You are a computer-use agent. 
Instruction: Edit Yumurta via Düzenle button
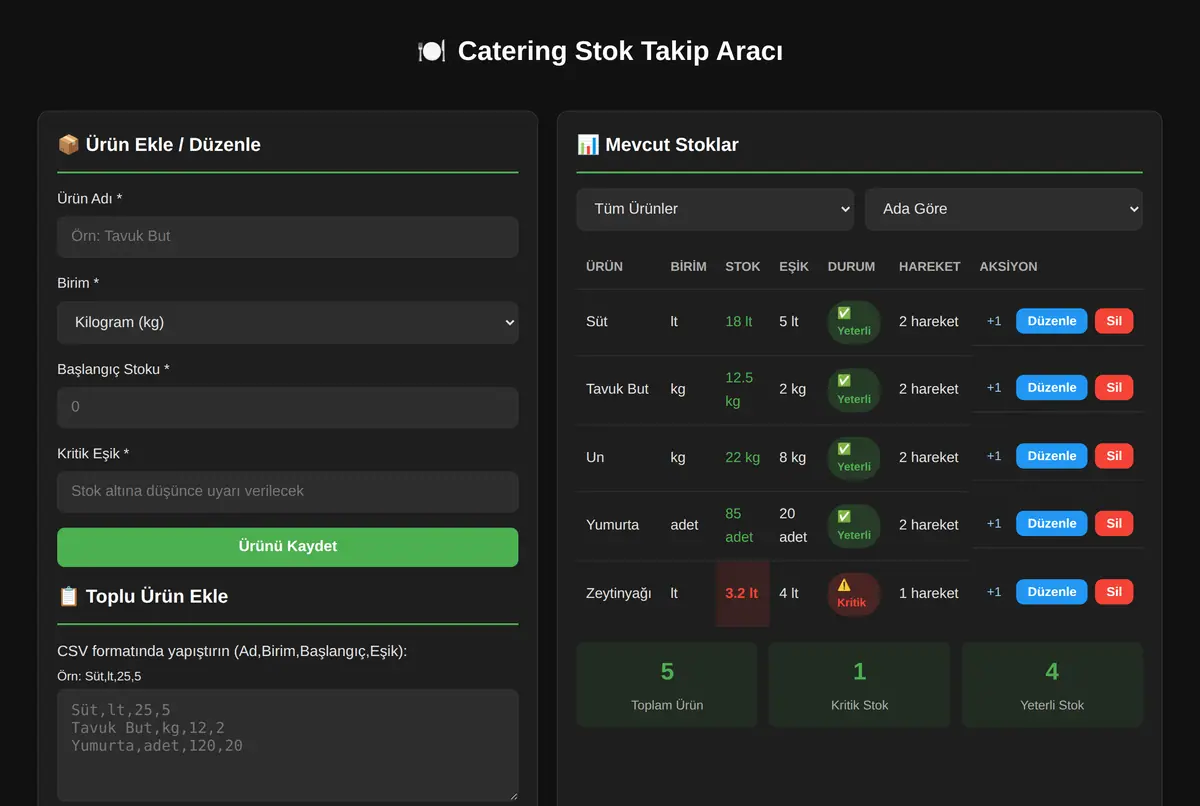[x=1051, y=524]
